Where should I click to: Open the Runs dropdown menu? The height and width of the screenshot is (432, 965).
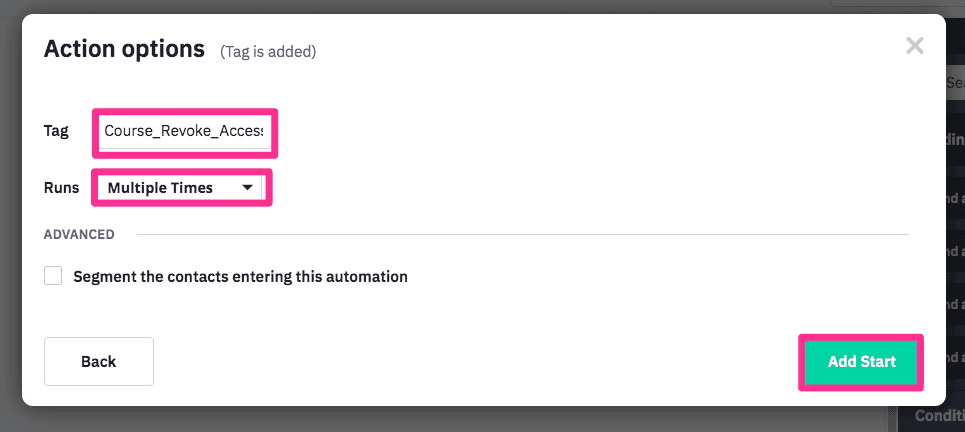point(180,188)
